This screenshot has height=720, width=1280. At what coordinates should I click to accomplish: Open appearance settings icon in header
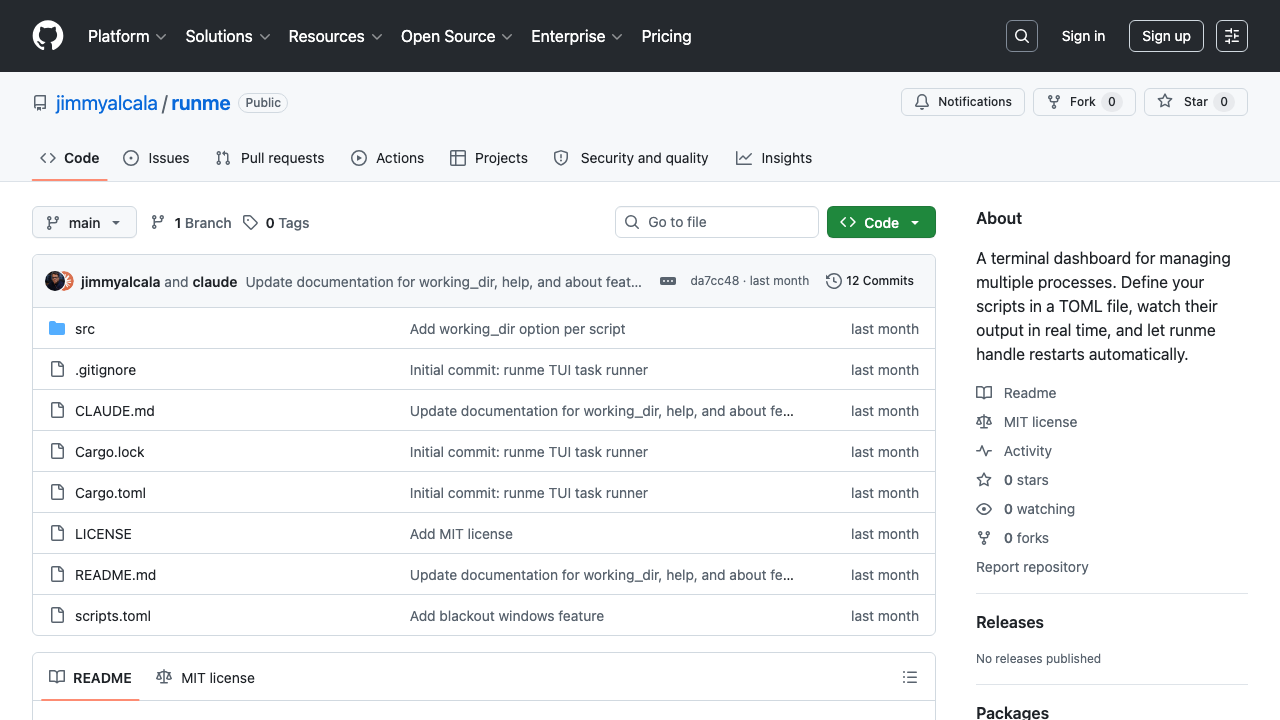(x=1231, y=36)
